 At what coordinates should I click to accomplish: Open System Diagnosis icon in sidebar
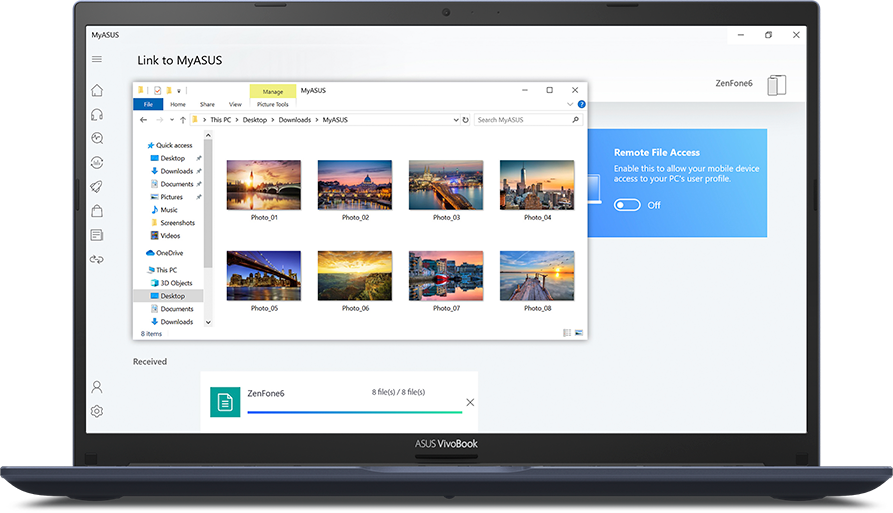coord(97,138)
